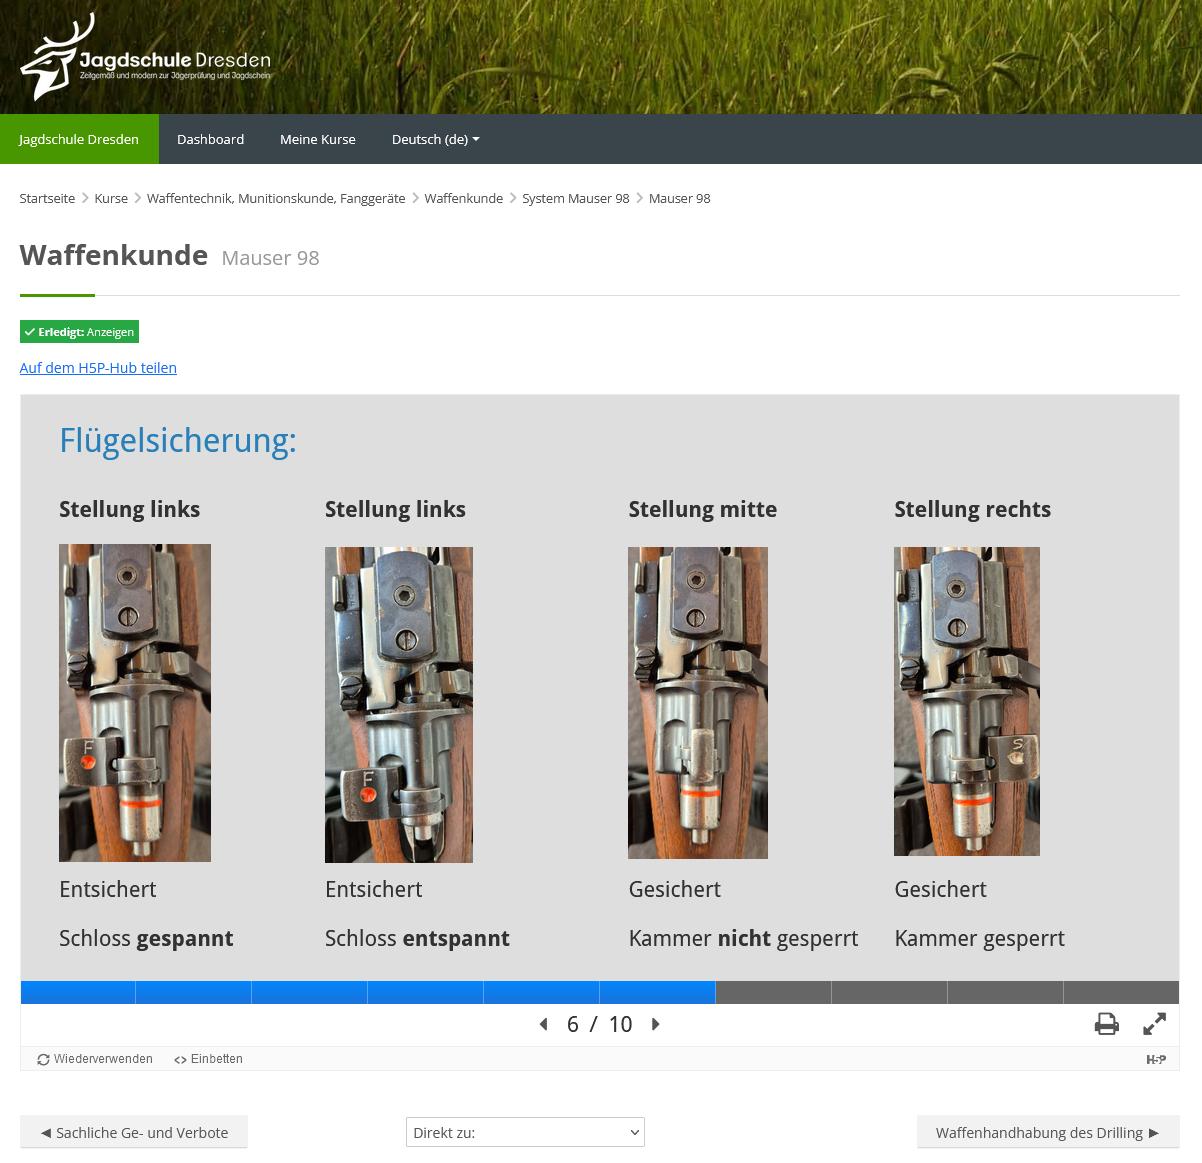The height and width of the screenshot is (1163, 1202).
Task: Open Meine Kurse menu item
Action: point(318,139)
